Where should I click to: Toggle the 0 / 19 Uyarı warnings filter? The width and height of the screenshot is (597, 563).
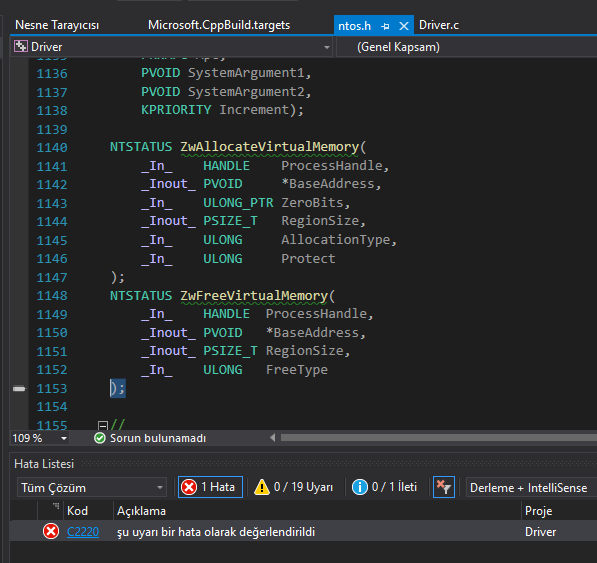294,487
